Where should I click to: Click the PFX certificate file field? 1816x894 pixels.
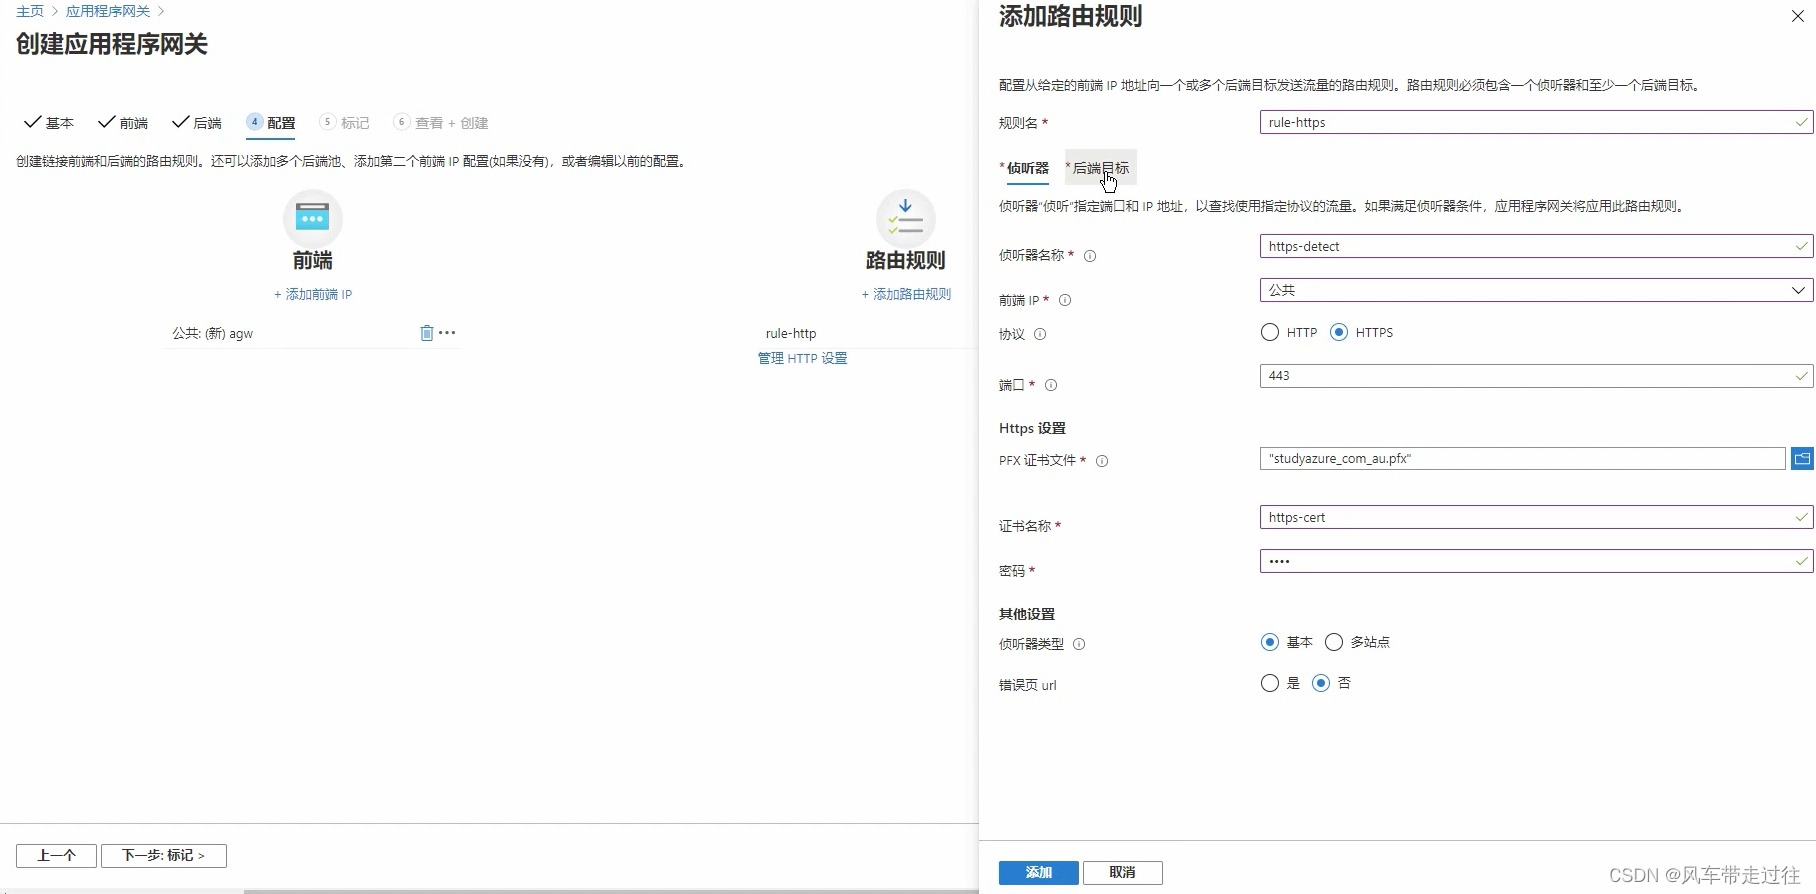click(1522, 459)
